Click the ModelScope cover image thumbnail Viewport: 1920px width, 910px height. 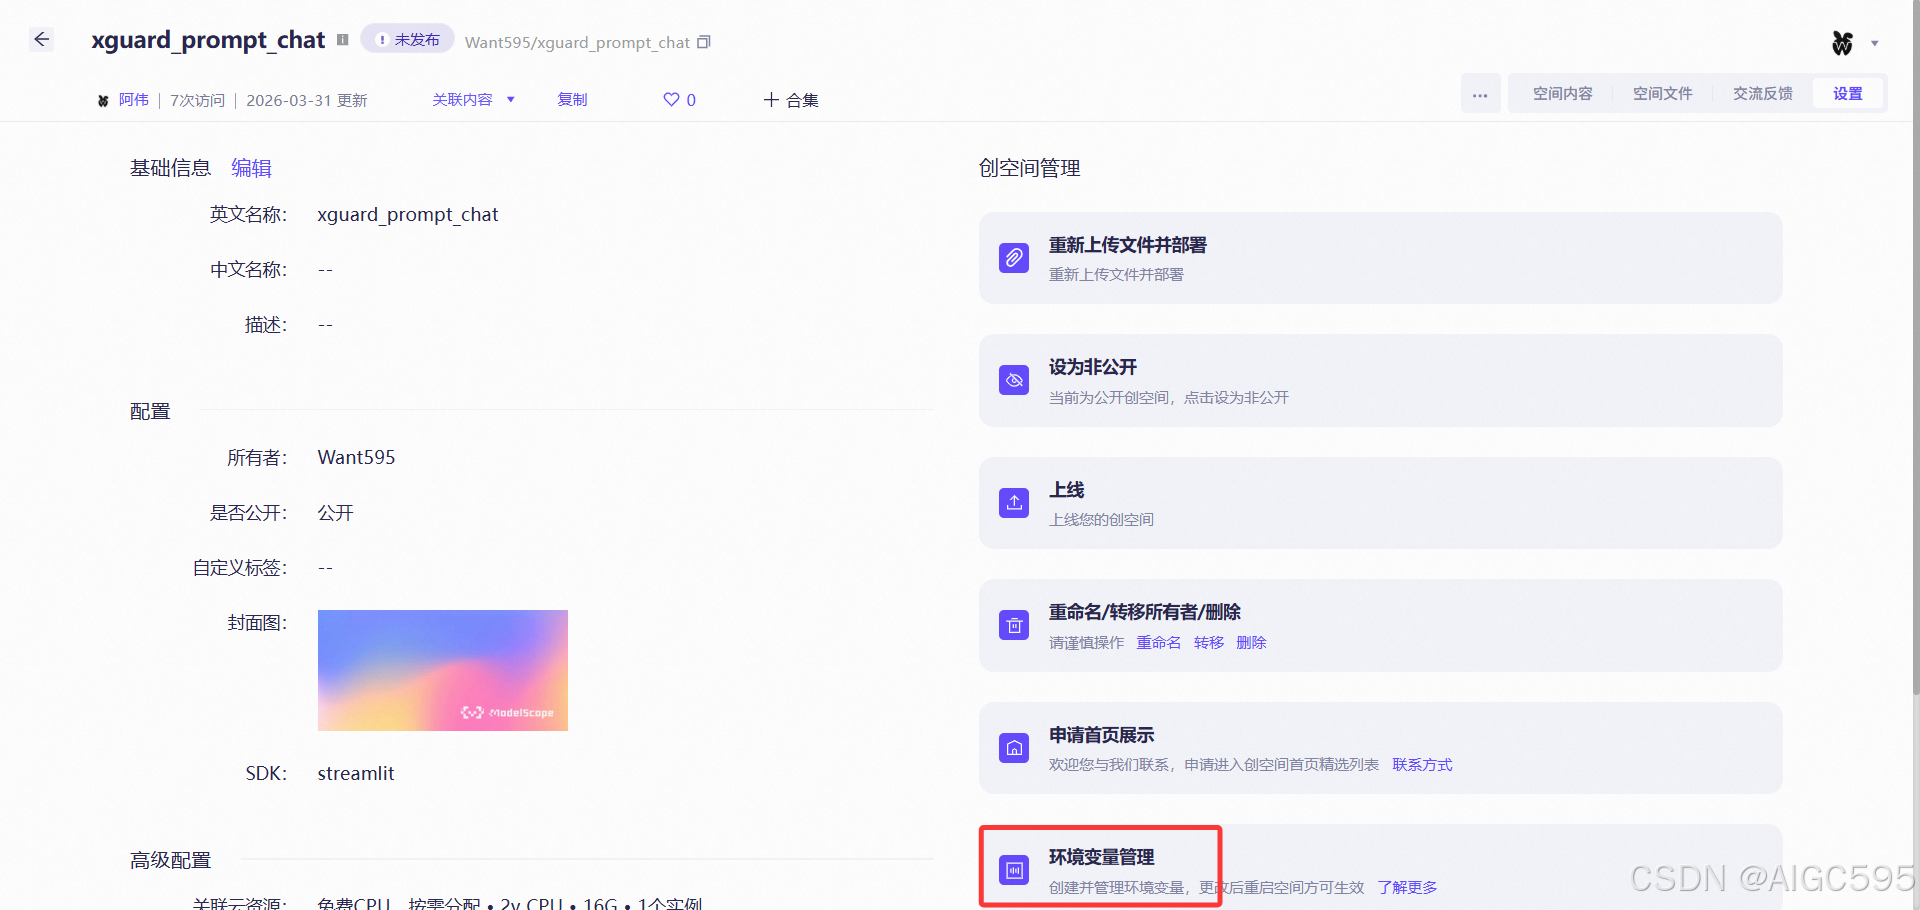(442, 670)
